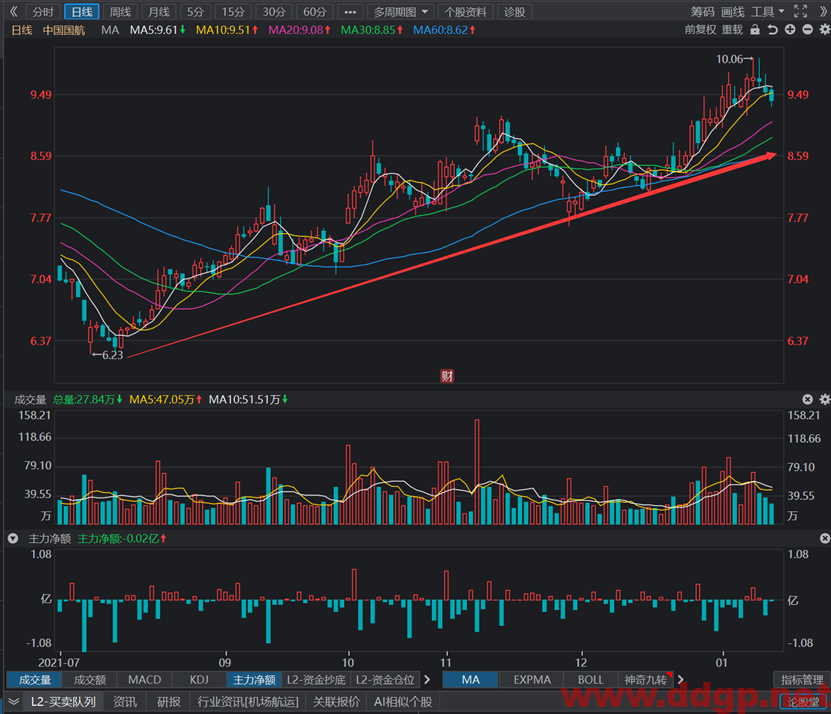Screen dimensions: 831x714
Task: Open 研报 research reports tab
Action: 169,702
